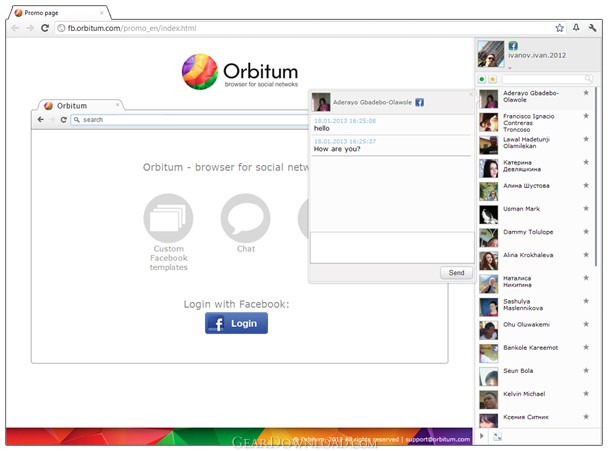Open chat with Lawal Hadetunji Olamilekan

[x=535, y=145]
